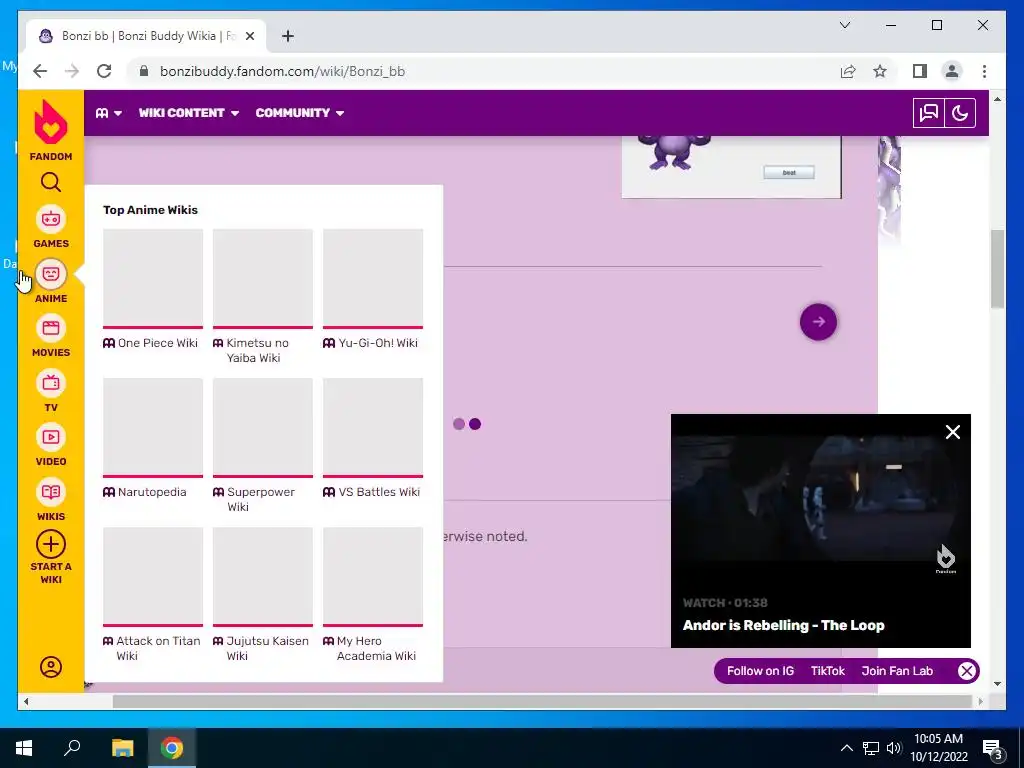Viewport: 1024px width, 768px height.
Task: Close the Andor video popup
Action: click(x=953, y=432)
